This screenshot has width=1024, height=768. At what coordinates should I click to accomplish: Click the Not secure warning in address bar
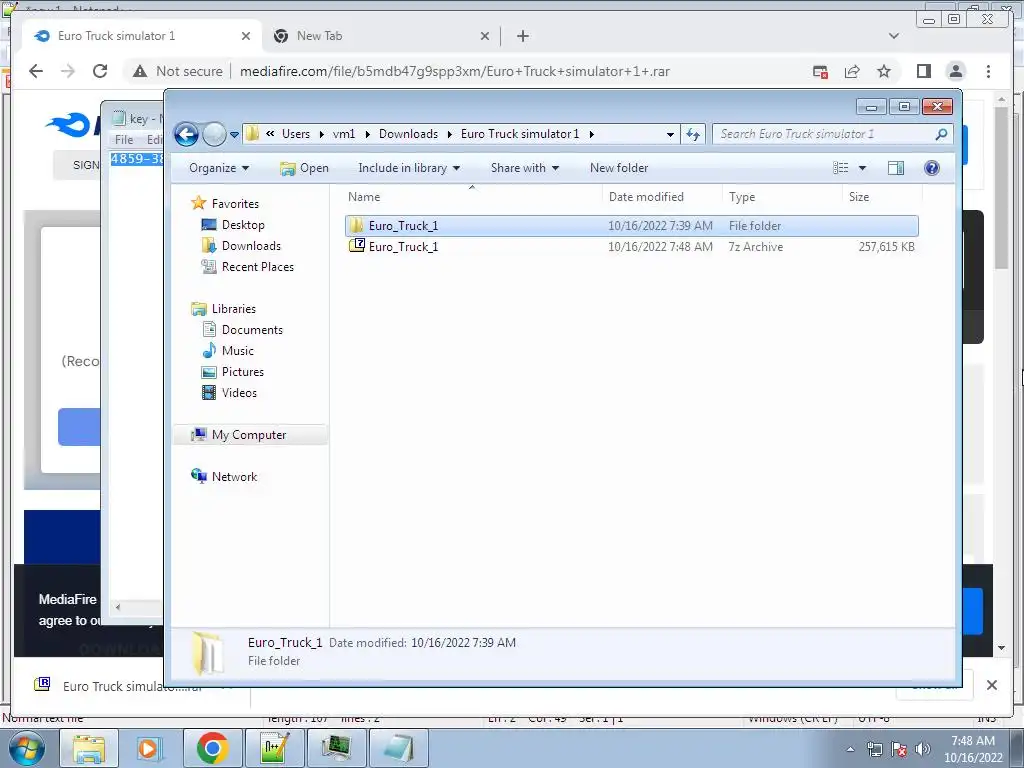tap(177, 71)
